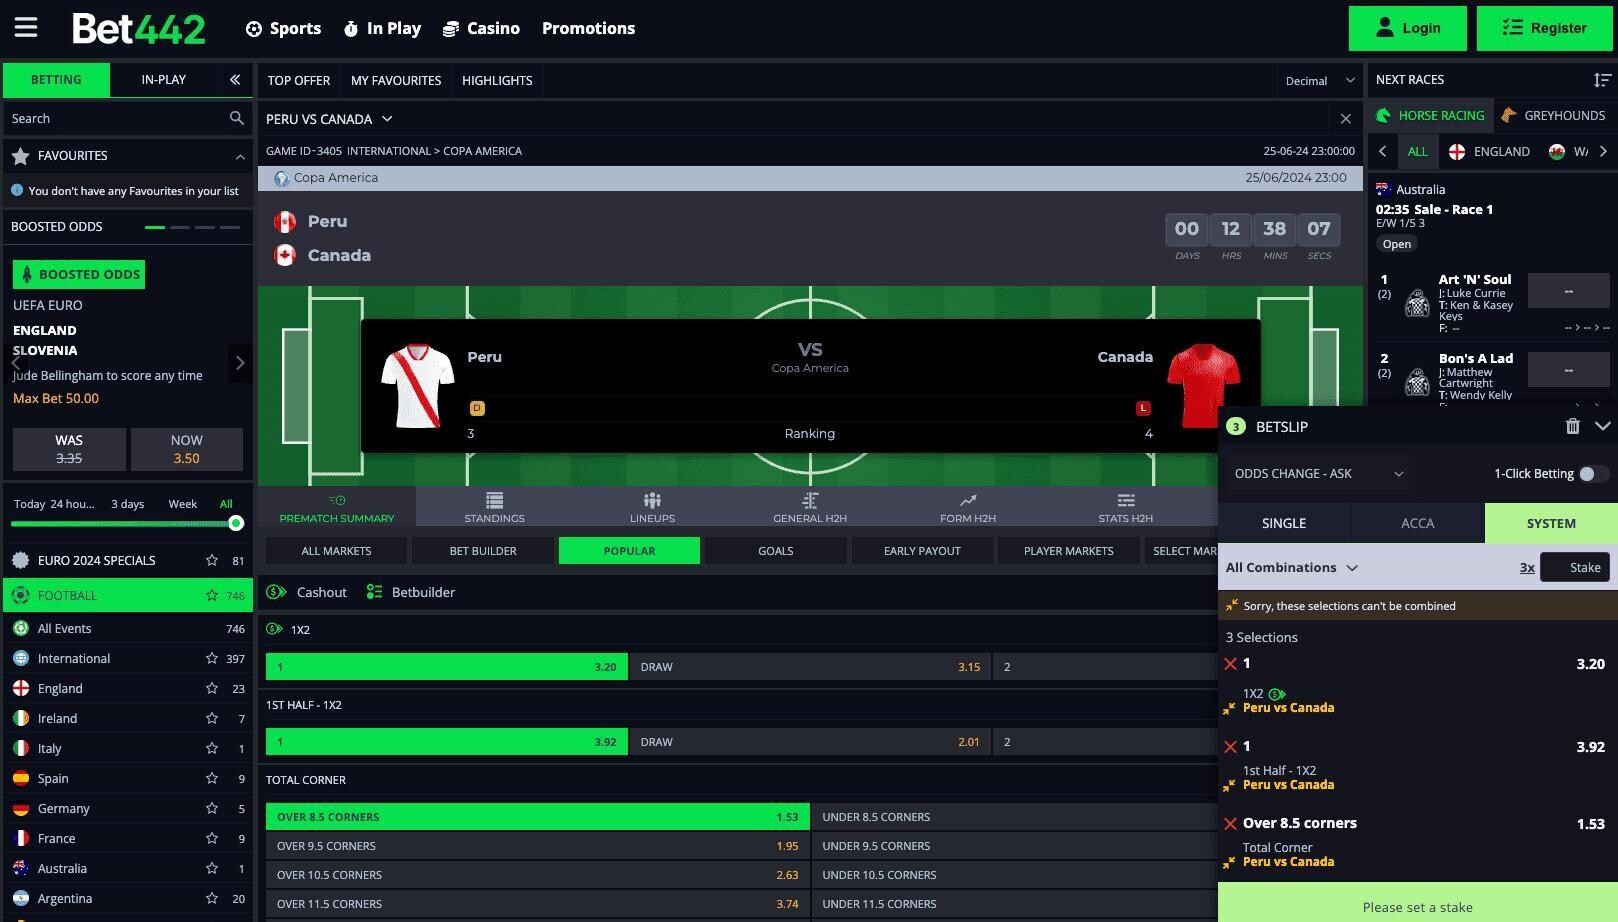Image resolution: width=1618 pixels, height=922 pixels.
Task: Sort next races using the sort icon
Action: click(x=1602, y=80)
